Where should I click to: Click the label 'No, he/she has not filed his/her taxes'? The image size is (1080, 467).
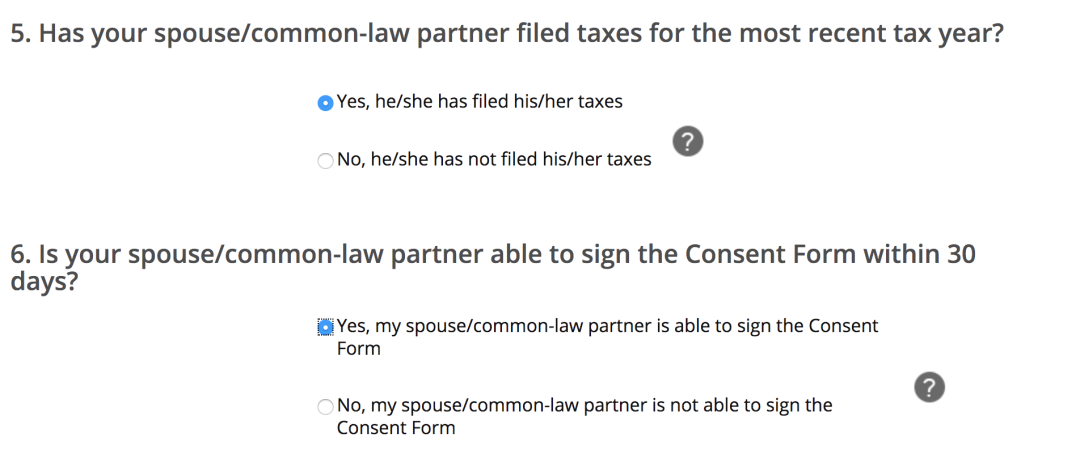pyautogui.click(x=494, y=160)
